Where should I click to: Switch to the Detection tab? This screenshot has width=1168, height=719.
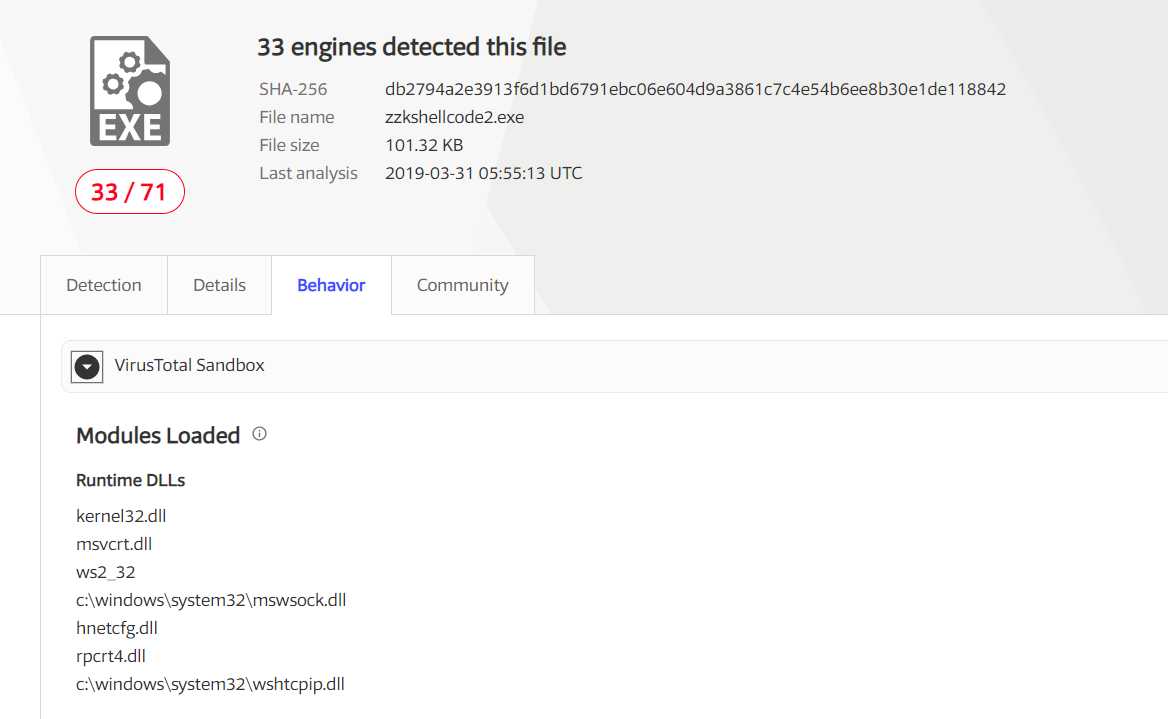(104, 285)
